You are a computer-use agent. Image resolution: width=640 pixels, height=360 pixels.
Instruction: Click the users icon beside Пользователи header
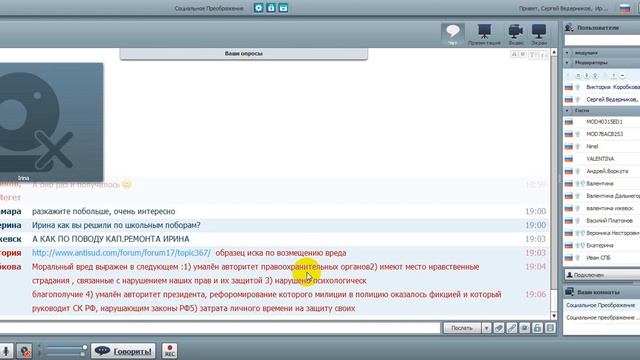(x=569, y=27)
